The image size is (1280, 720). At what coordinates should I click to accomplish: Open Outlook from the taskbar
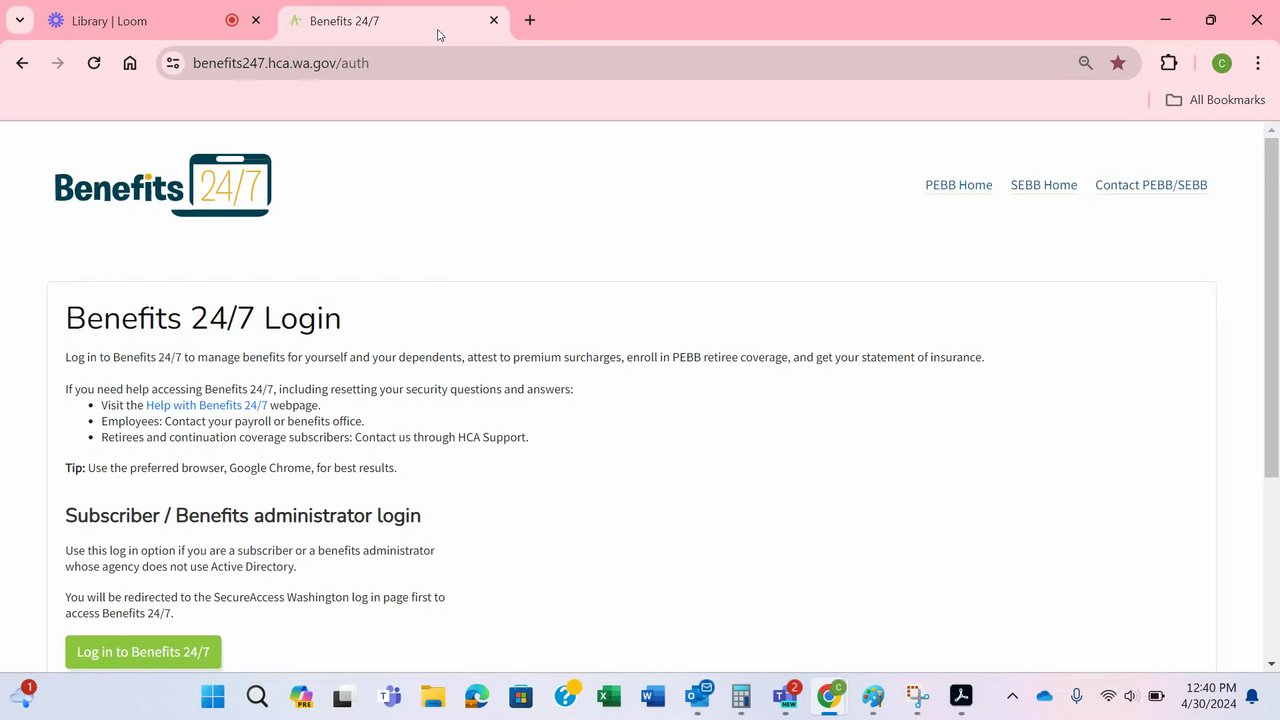tap(697, 696)
